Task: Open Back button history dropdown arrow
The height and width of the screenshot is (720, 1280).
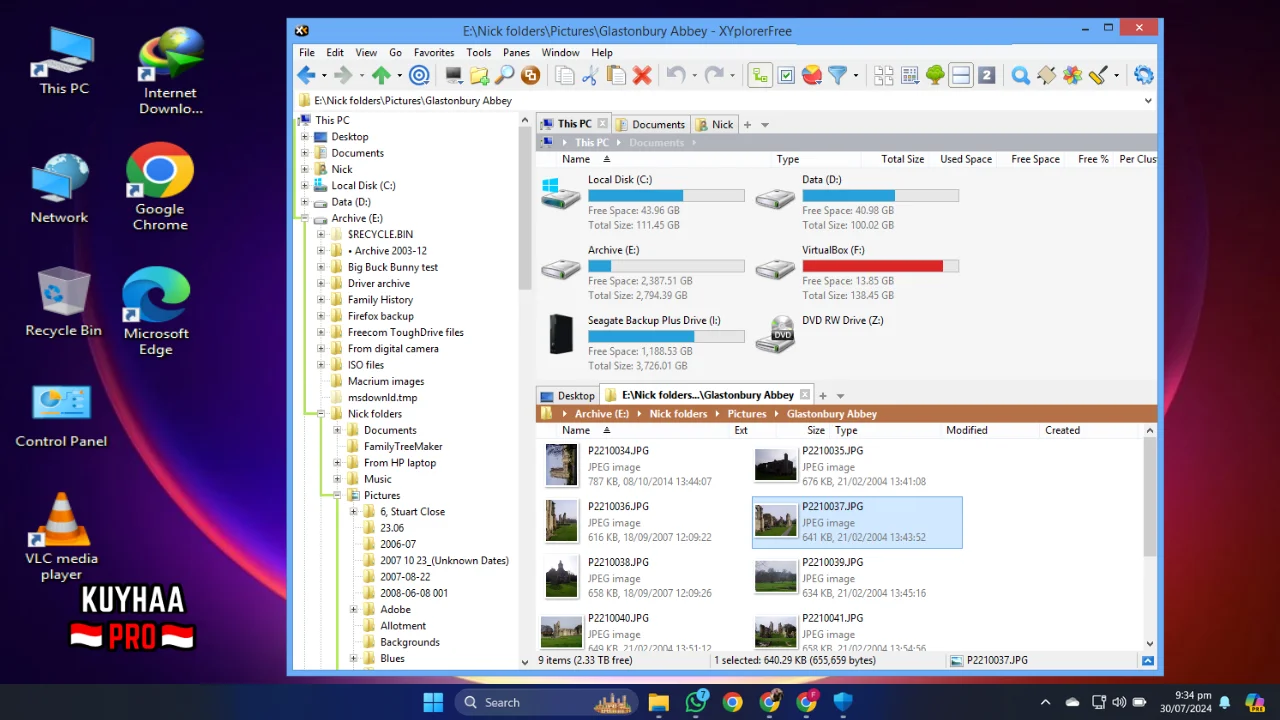Action: point(324,76)
